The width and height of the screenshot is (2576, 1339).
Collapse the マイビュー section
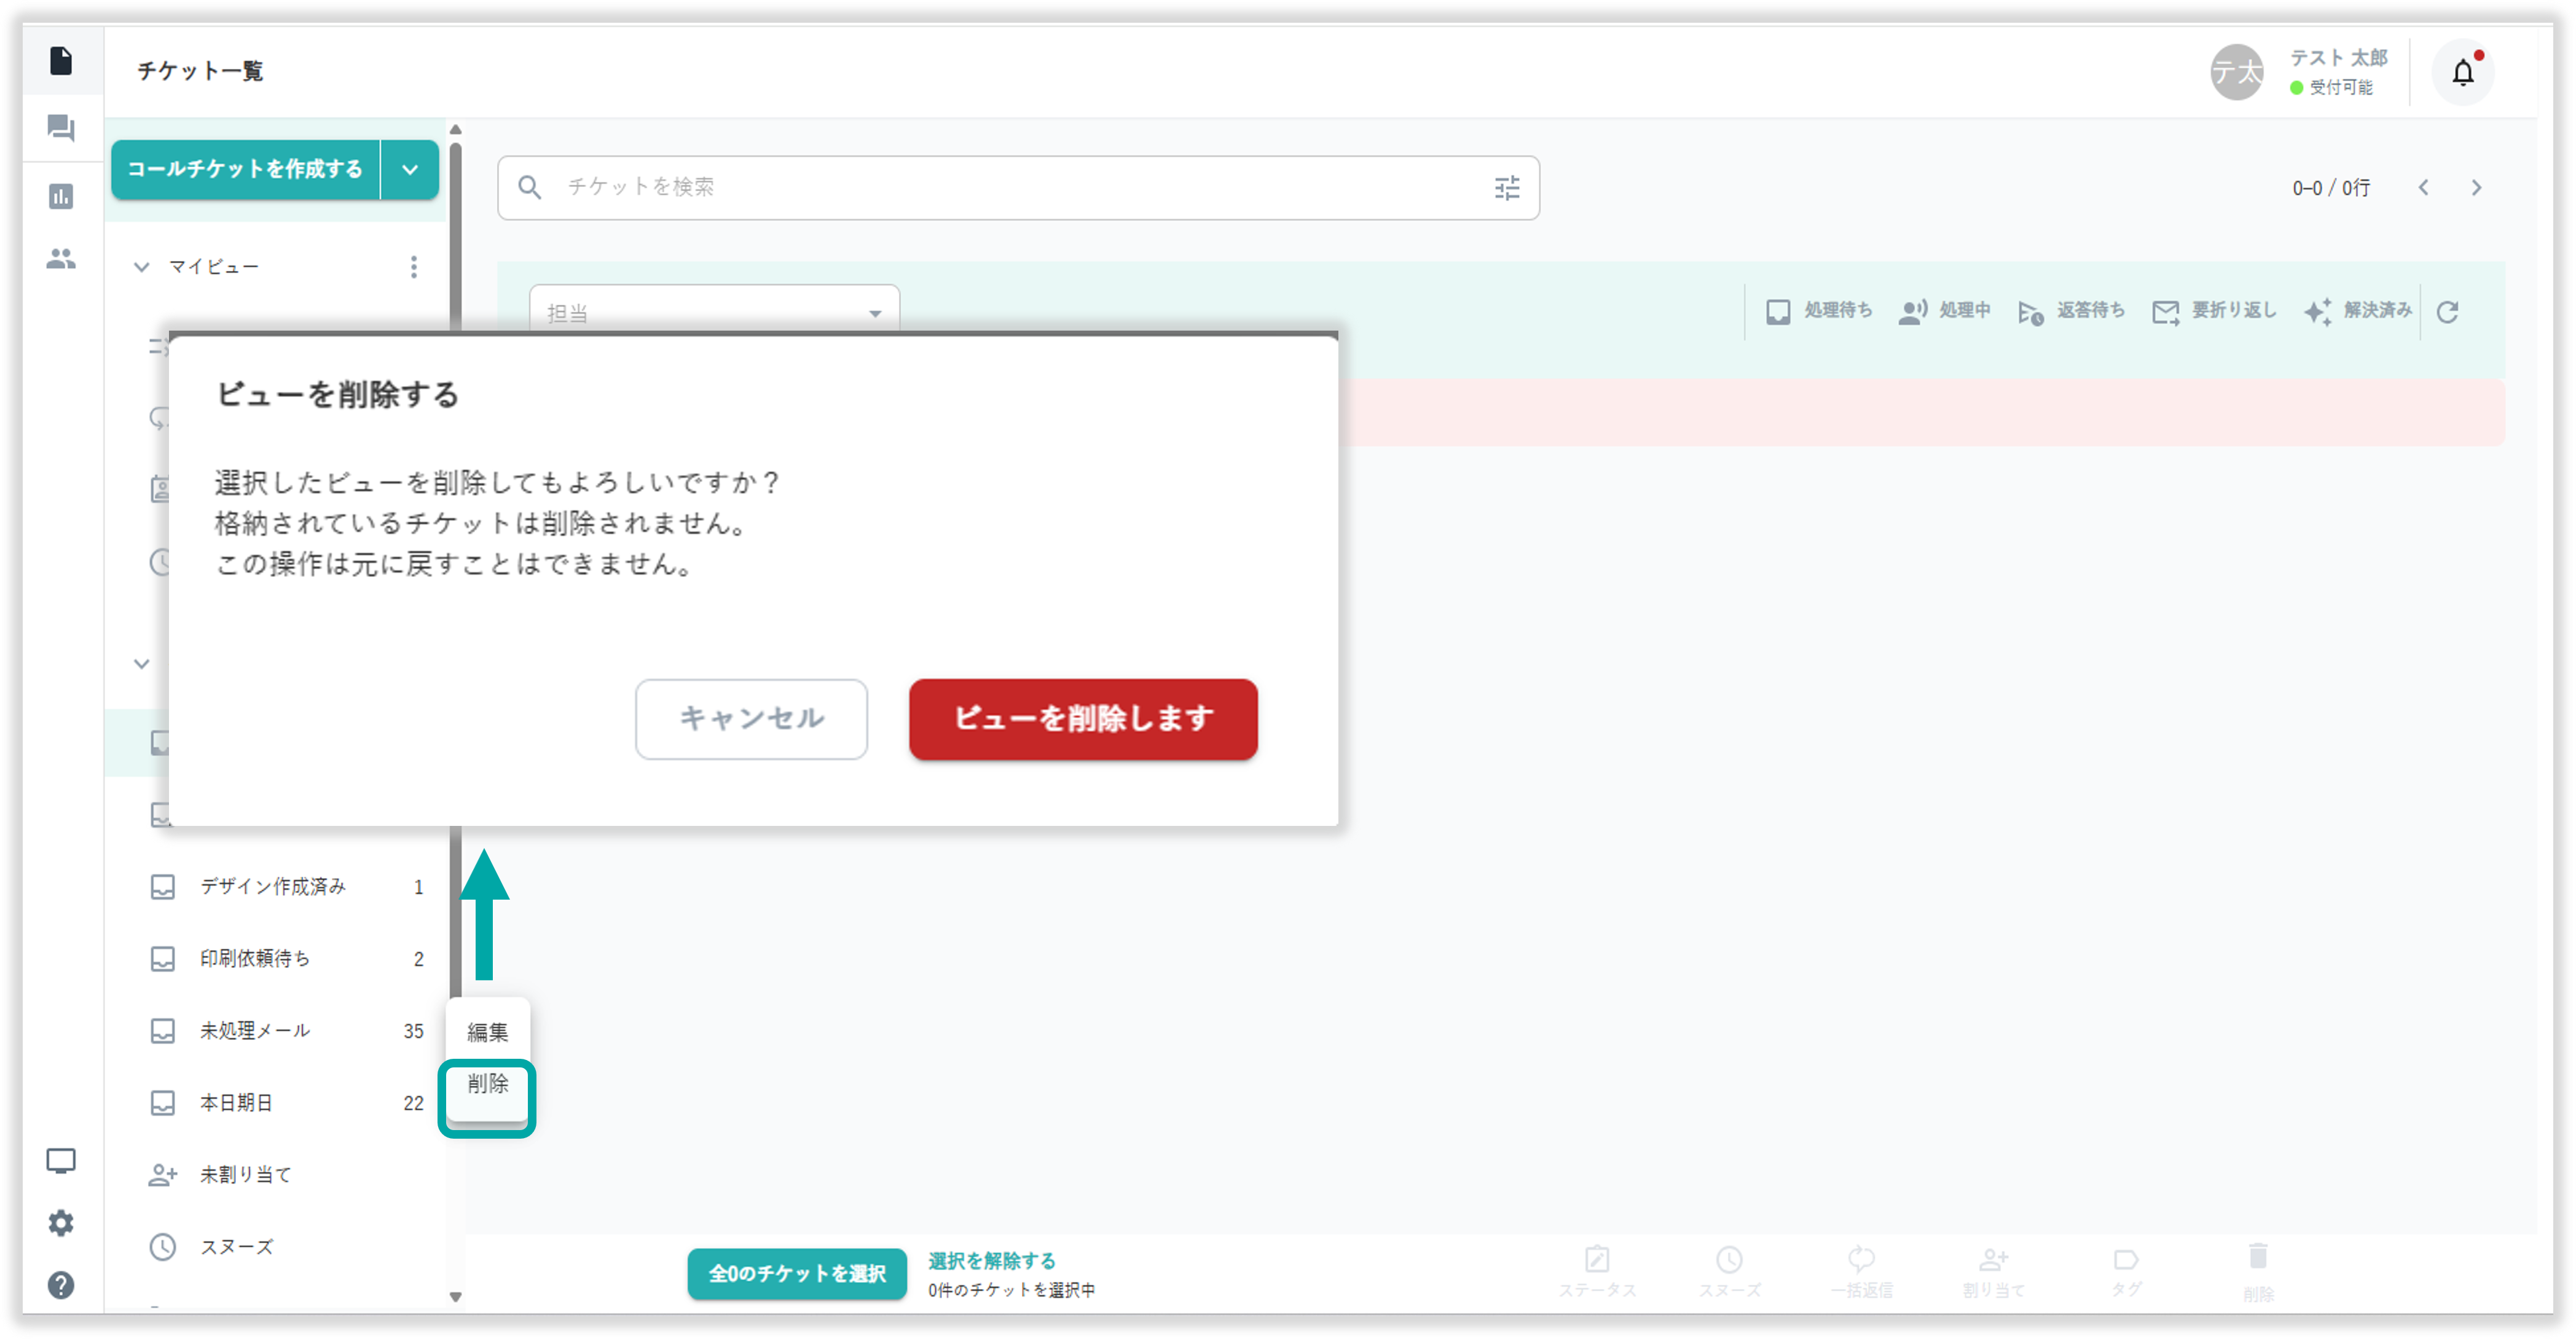coord(142,267)
